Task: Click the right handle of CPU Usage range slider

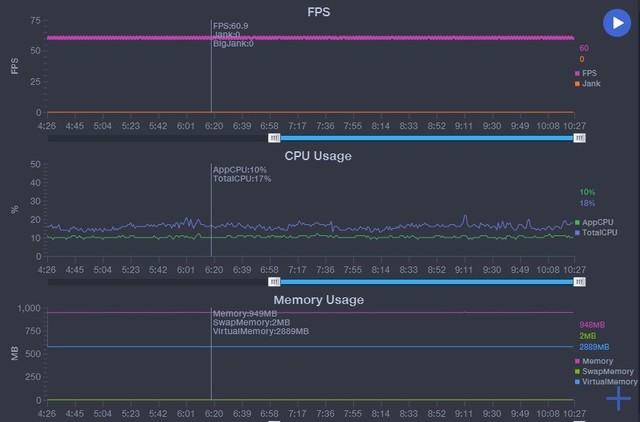Action: tap(579, 282)
